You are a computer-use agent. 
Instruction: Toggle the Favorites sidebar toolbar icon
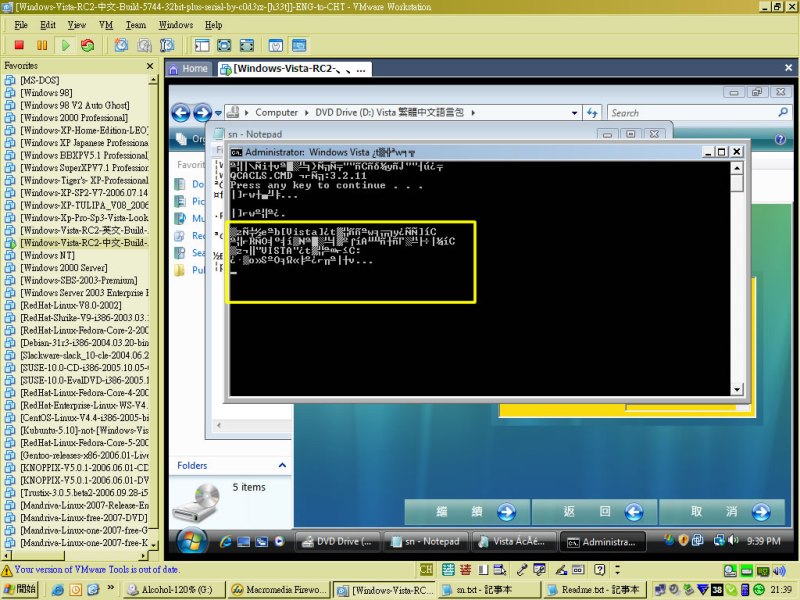click(202, 45)
